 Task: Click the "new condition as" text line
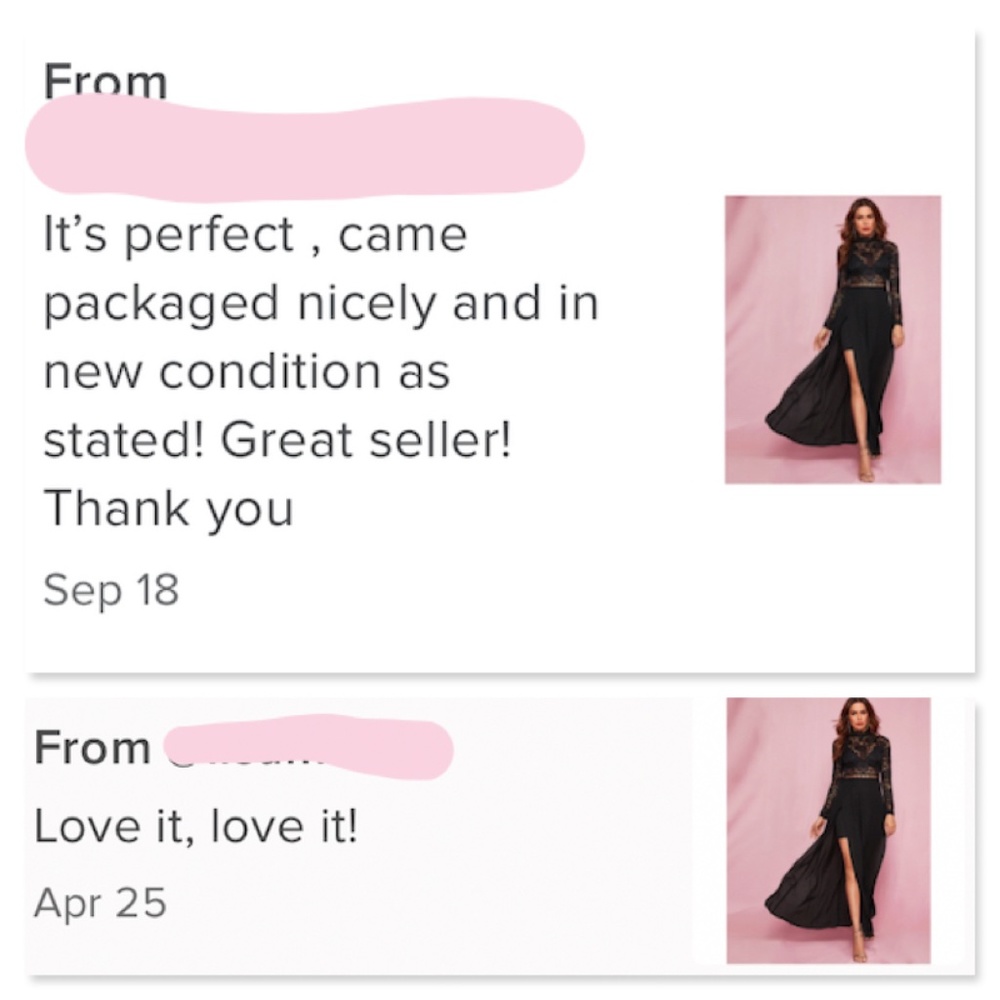tap(246, 373)
